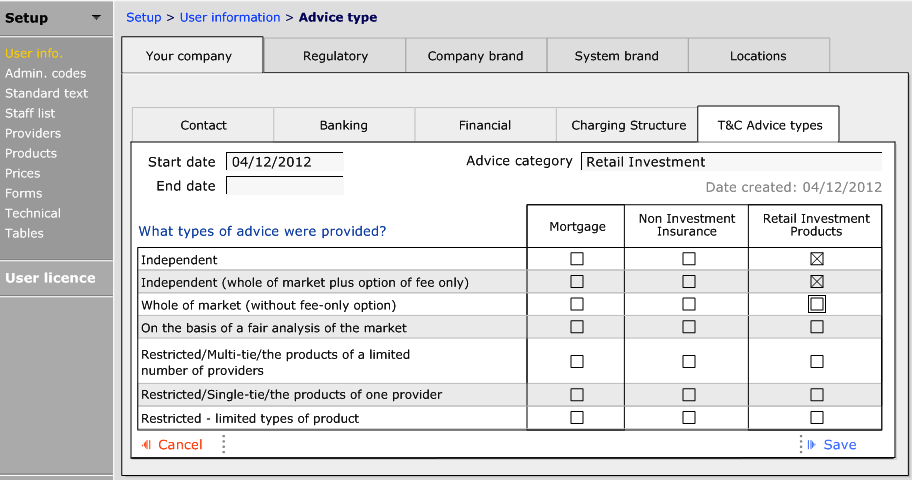Select Providers from the sidebar menu

[33, 133]
